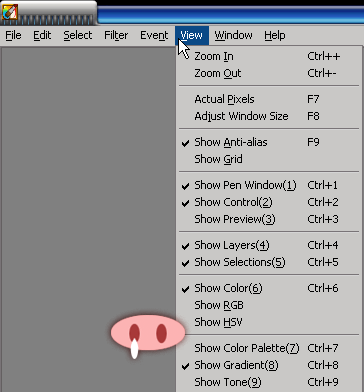Open the Edit menu
The image size is (364, 392).
[x=42, y=35]
